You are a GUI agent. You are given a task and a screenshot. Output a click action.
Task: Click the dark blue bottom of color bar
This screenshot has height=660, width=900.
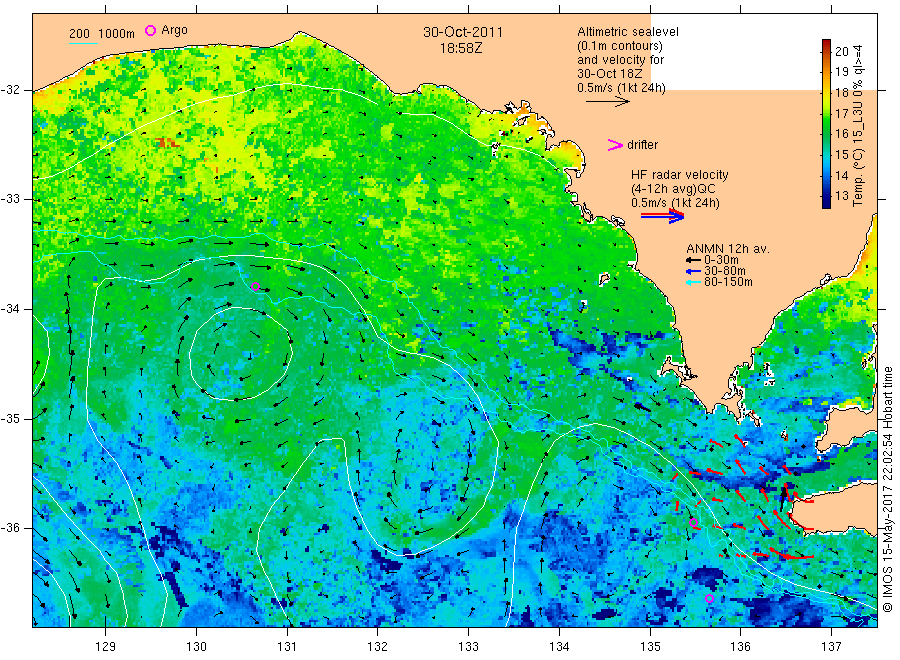point(827,203)
